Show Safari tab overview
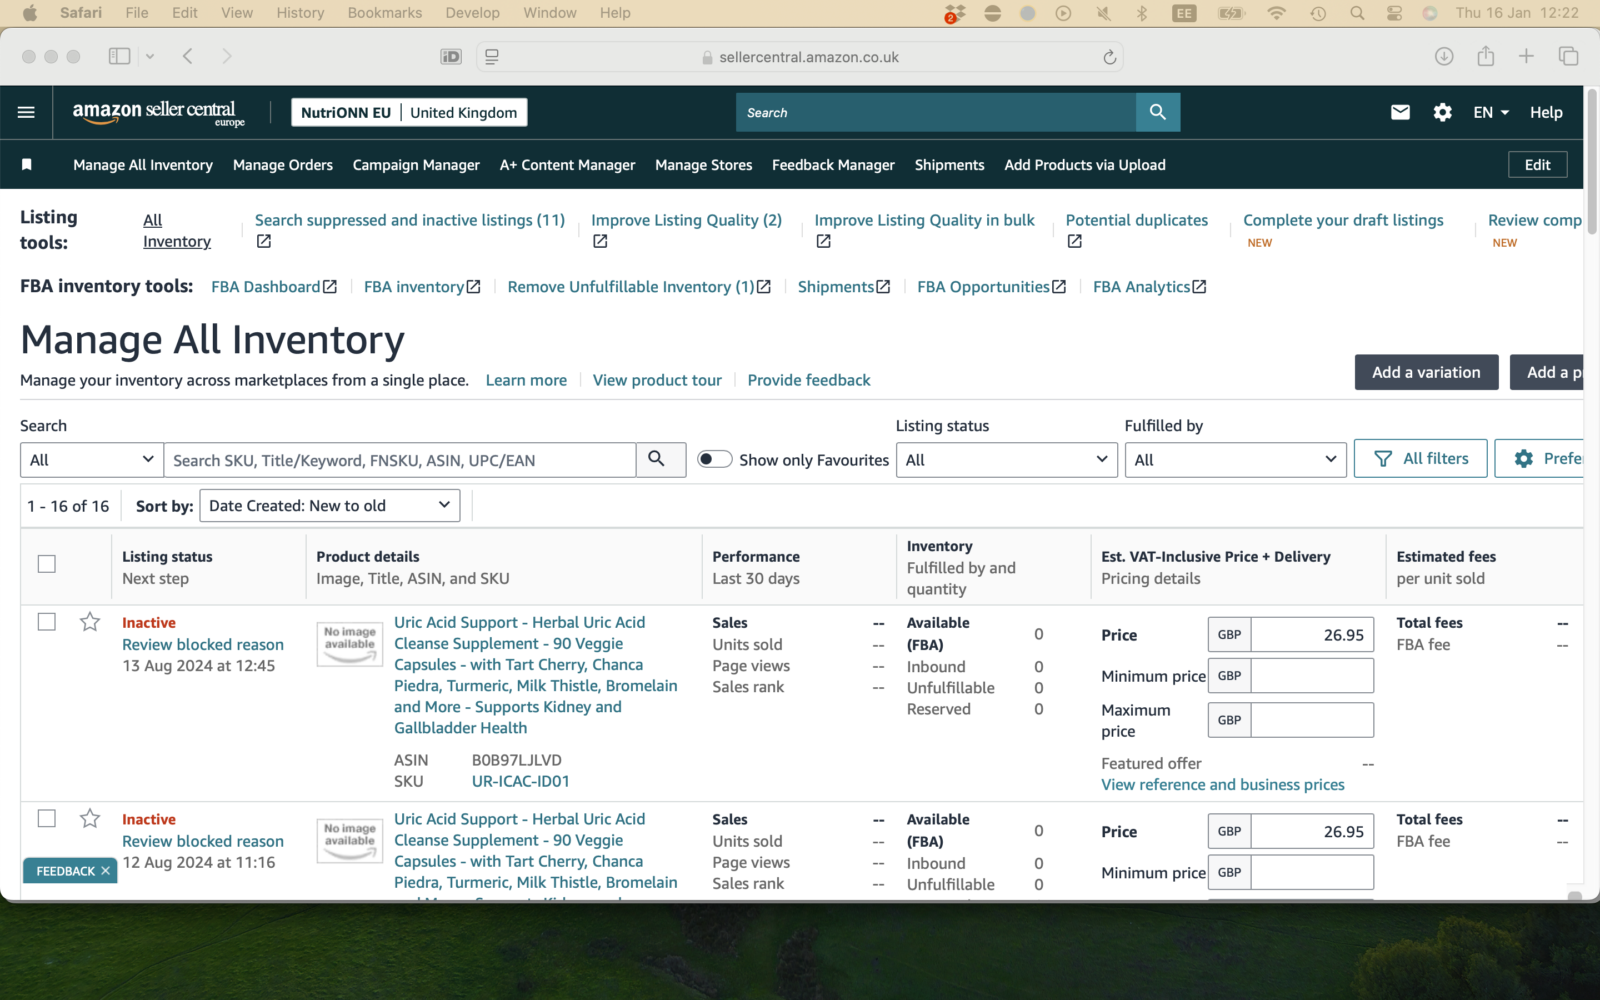The height and width of the screenshot is (1000, 1600). [1568, 56]
